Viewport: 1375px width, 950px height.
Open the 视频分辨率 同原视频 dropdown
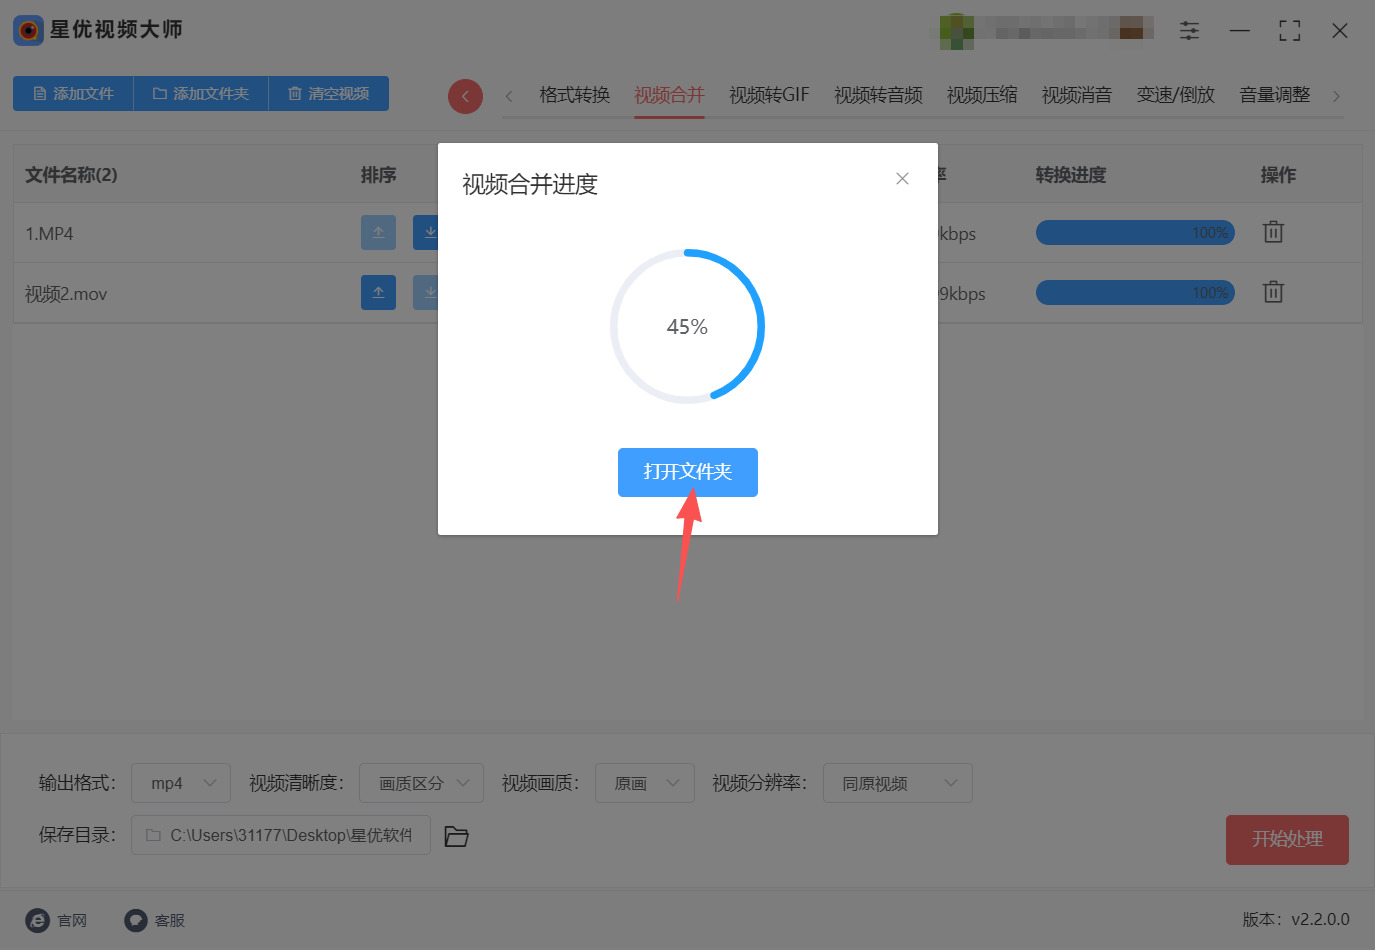(x=897, y=783)
